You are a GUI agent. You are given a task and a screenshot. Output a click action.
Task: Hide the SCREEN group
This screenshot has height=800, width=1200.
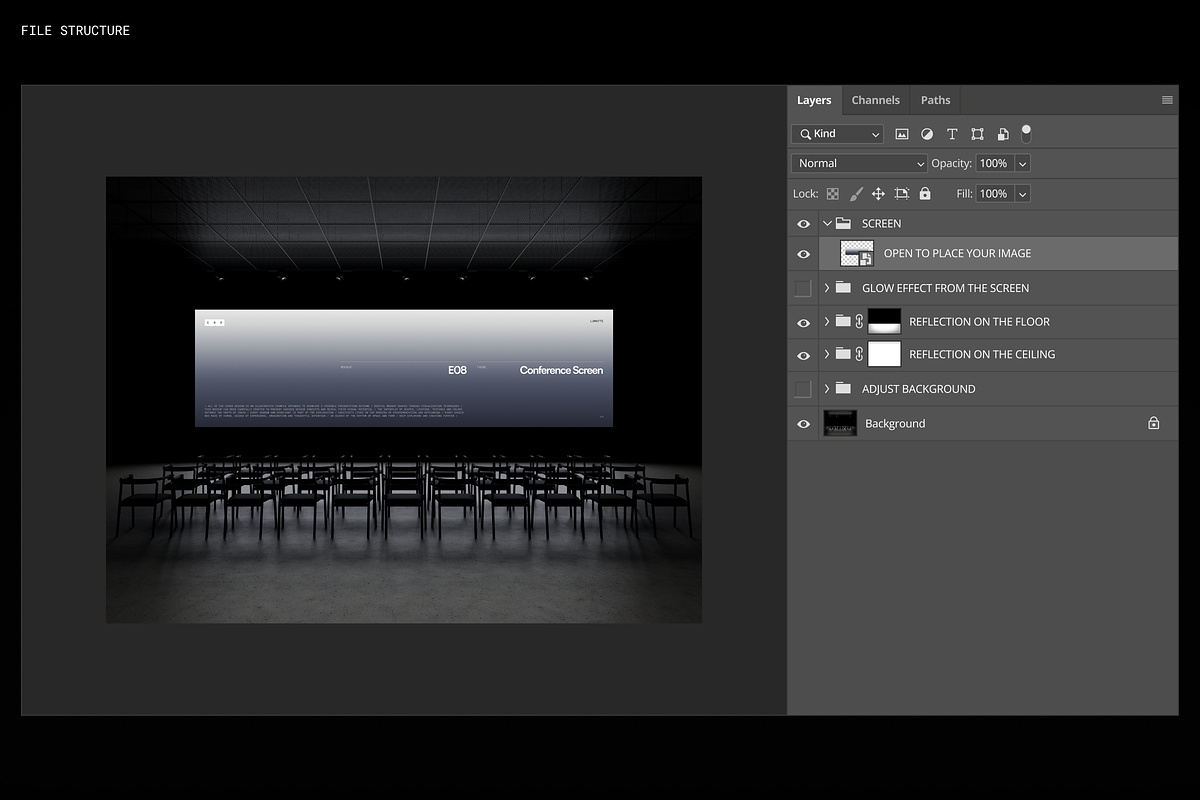point(803,224)
